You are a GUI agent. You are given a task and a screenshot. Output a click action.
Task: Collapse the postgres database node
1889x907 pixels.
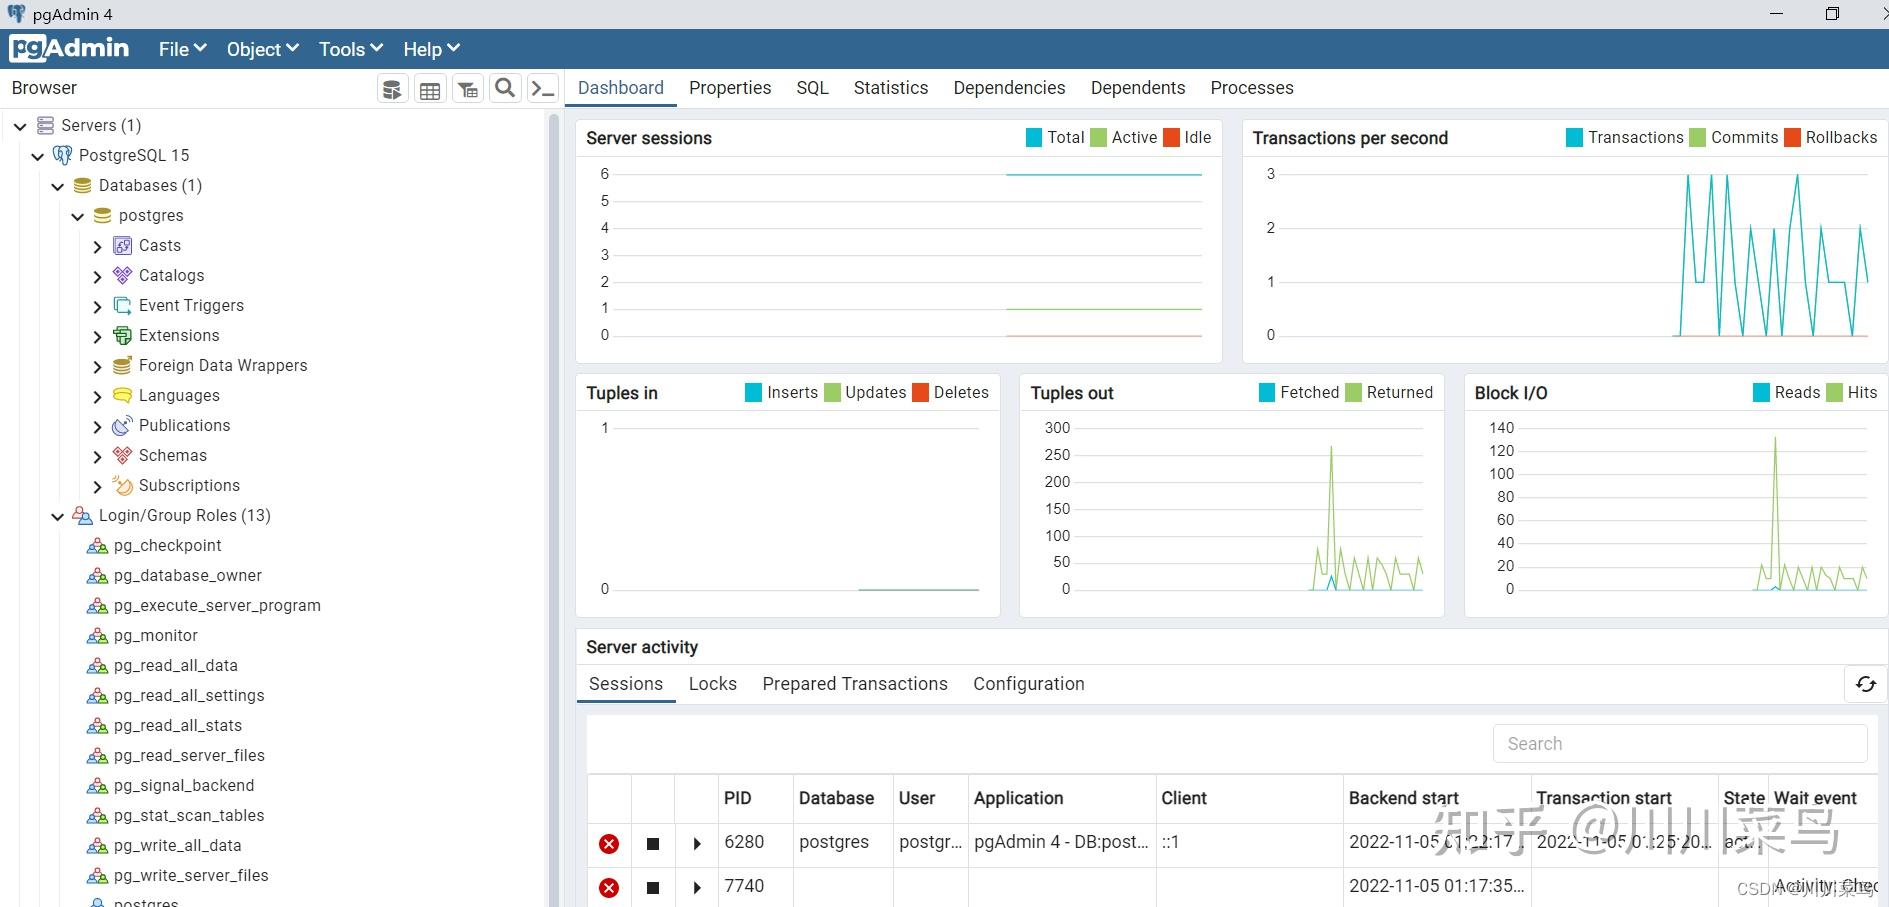[x=78, y=216]
